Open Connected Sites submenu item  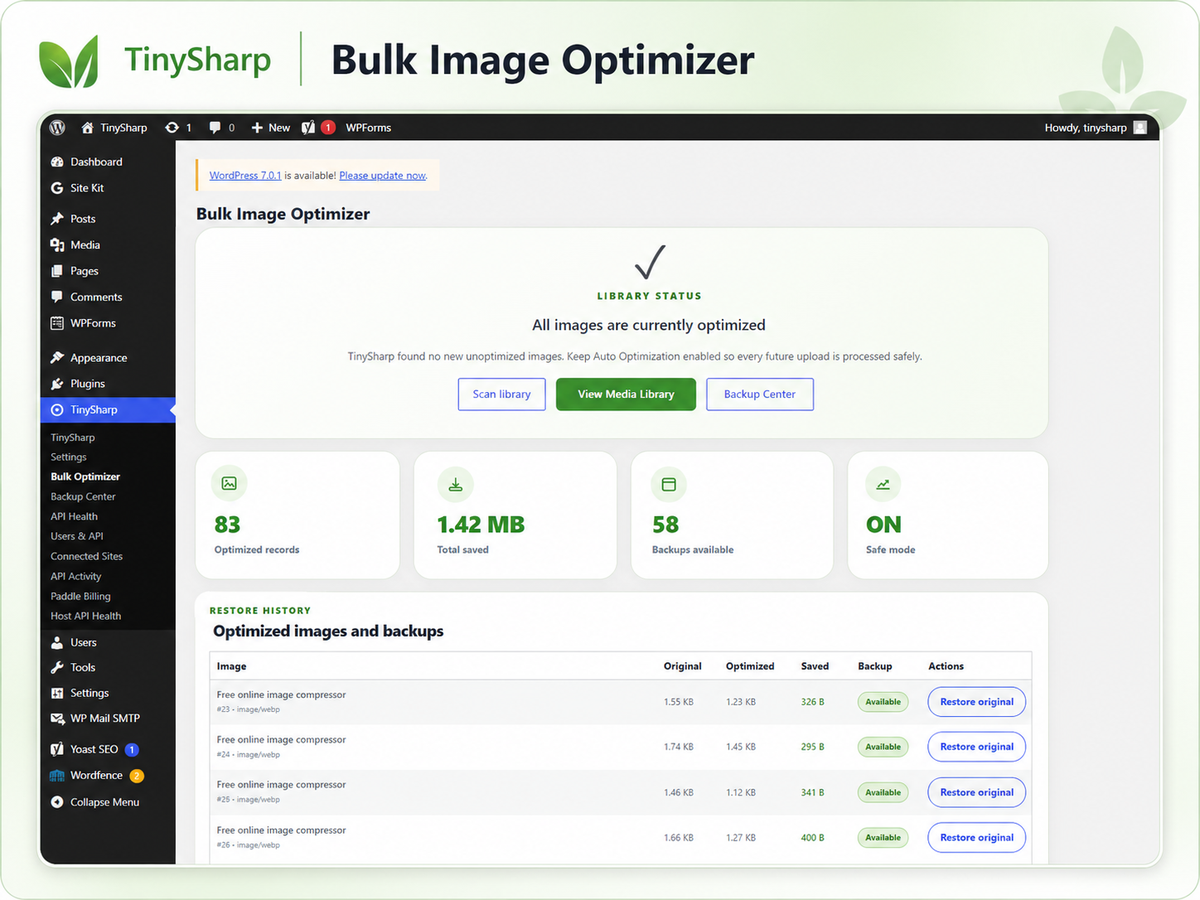(x=87, y=556)
